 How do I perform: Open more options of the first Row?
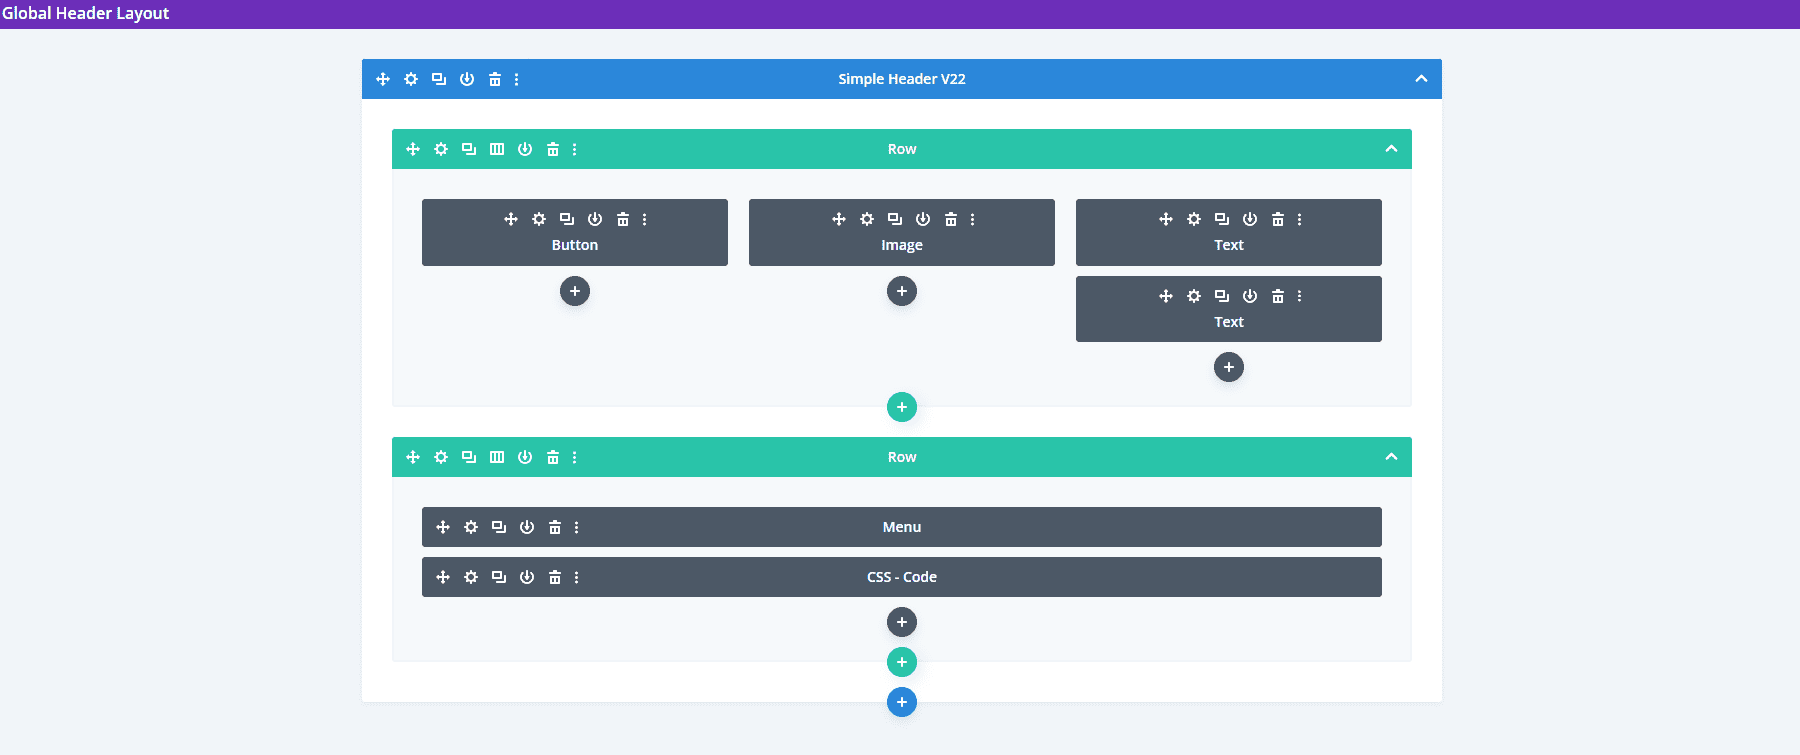coord(575,149)
